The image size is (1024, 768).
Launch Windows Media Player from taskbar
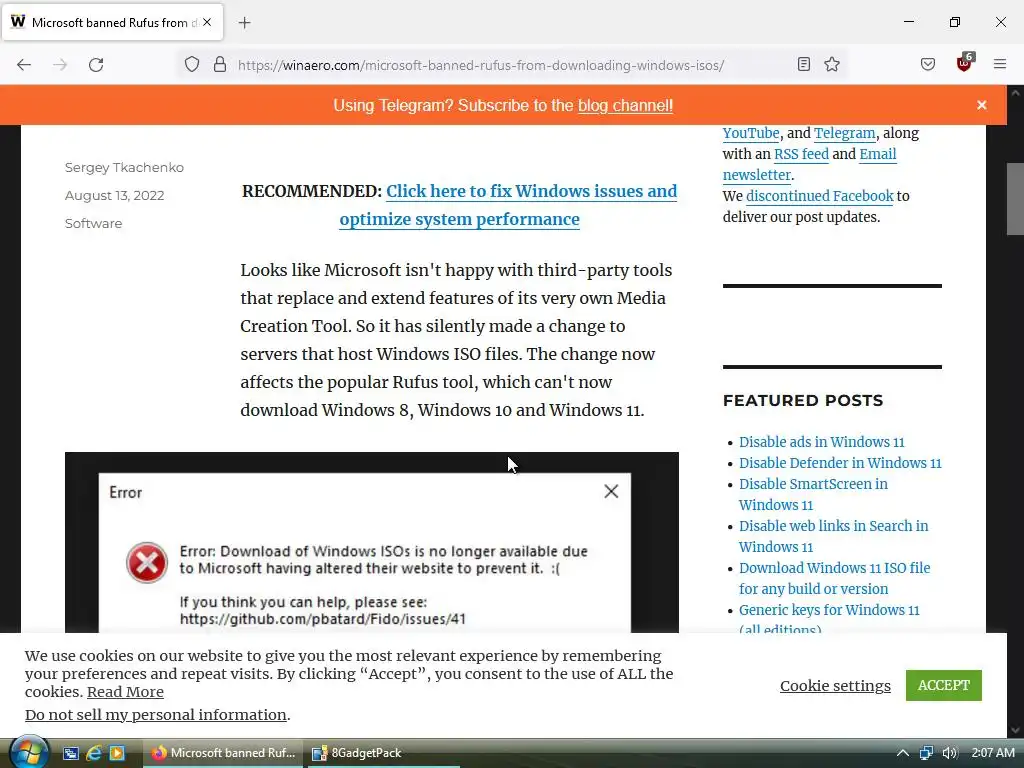[117, 753]
